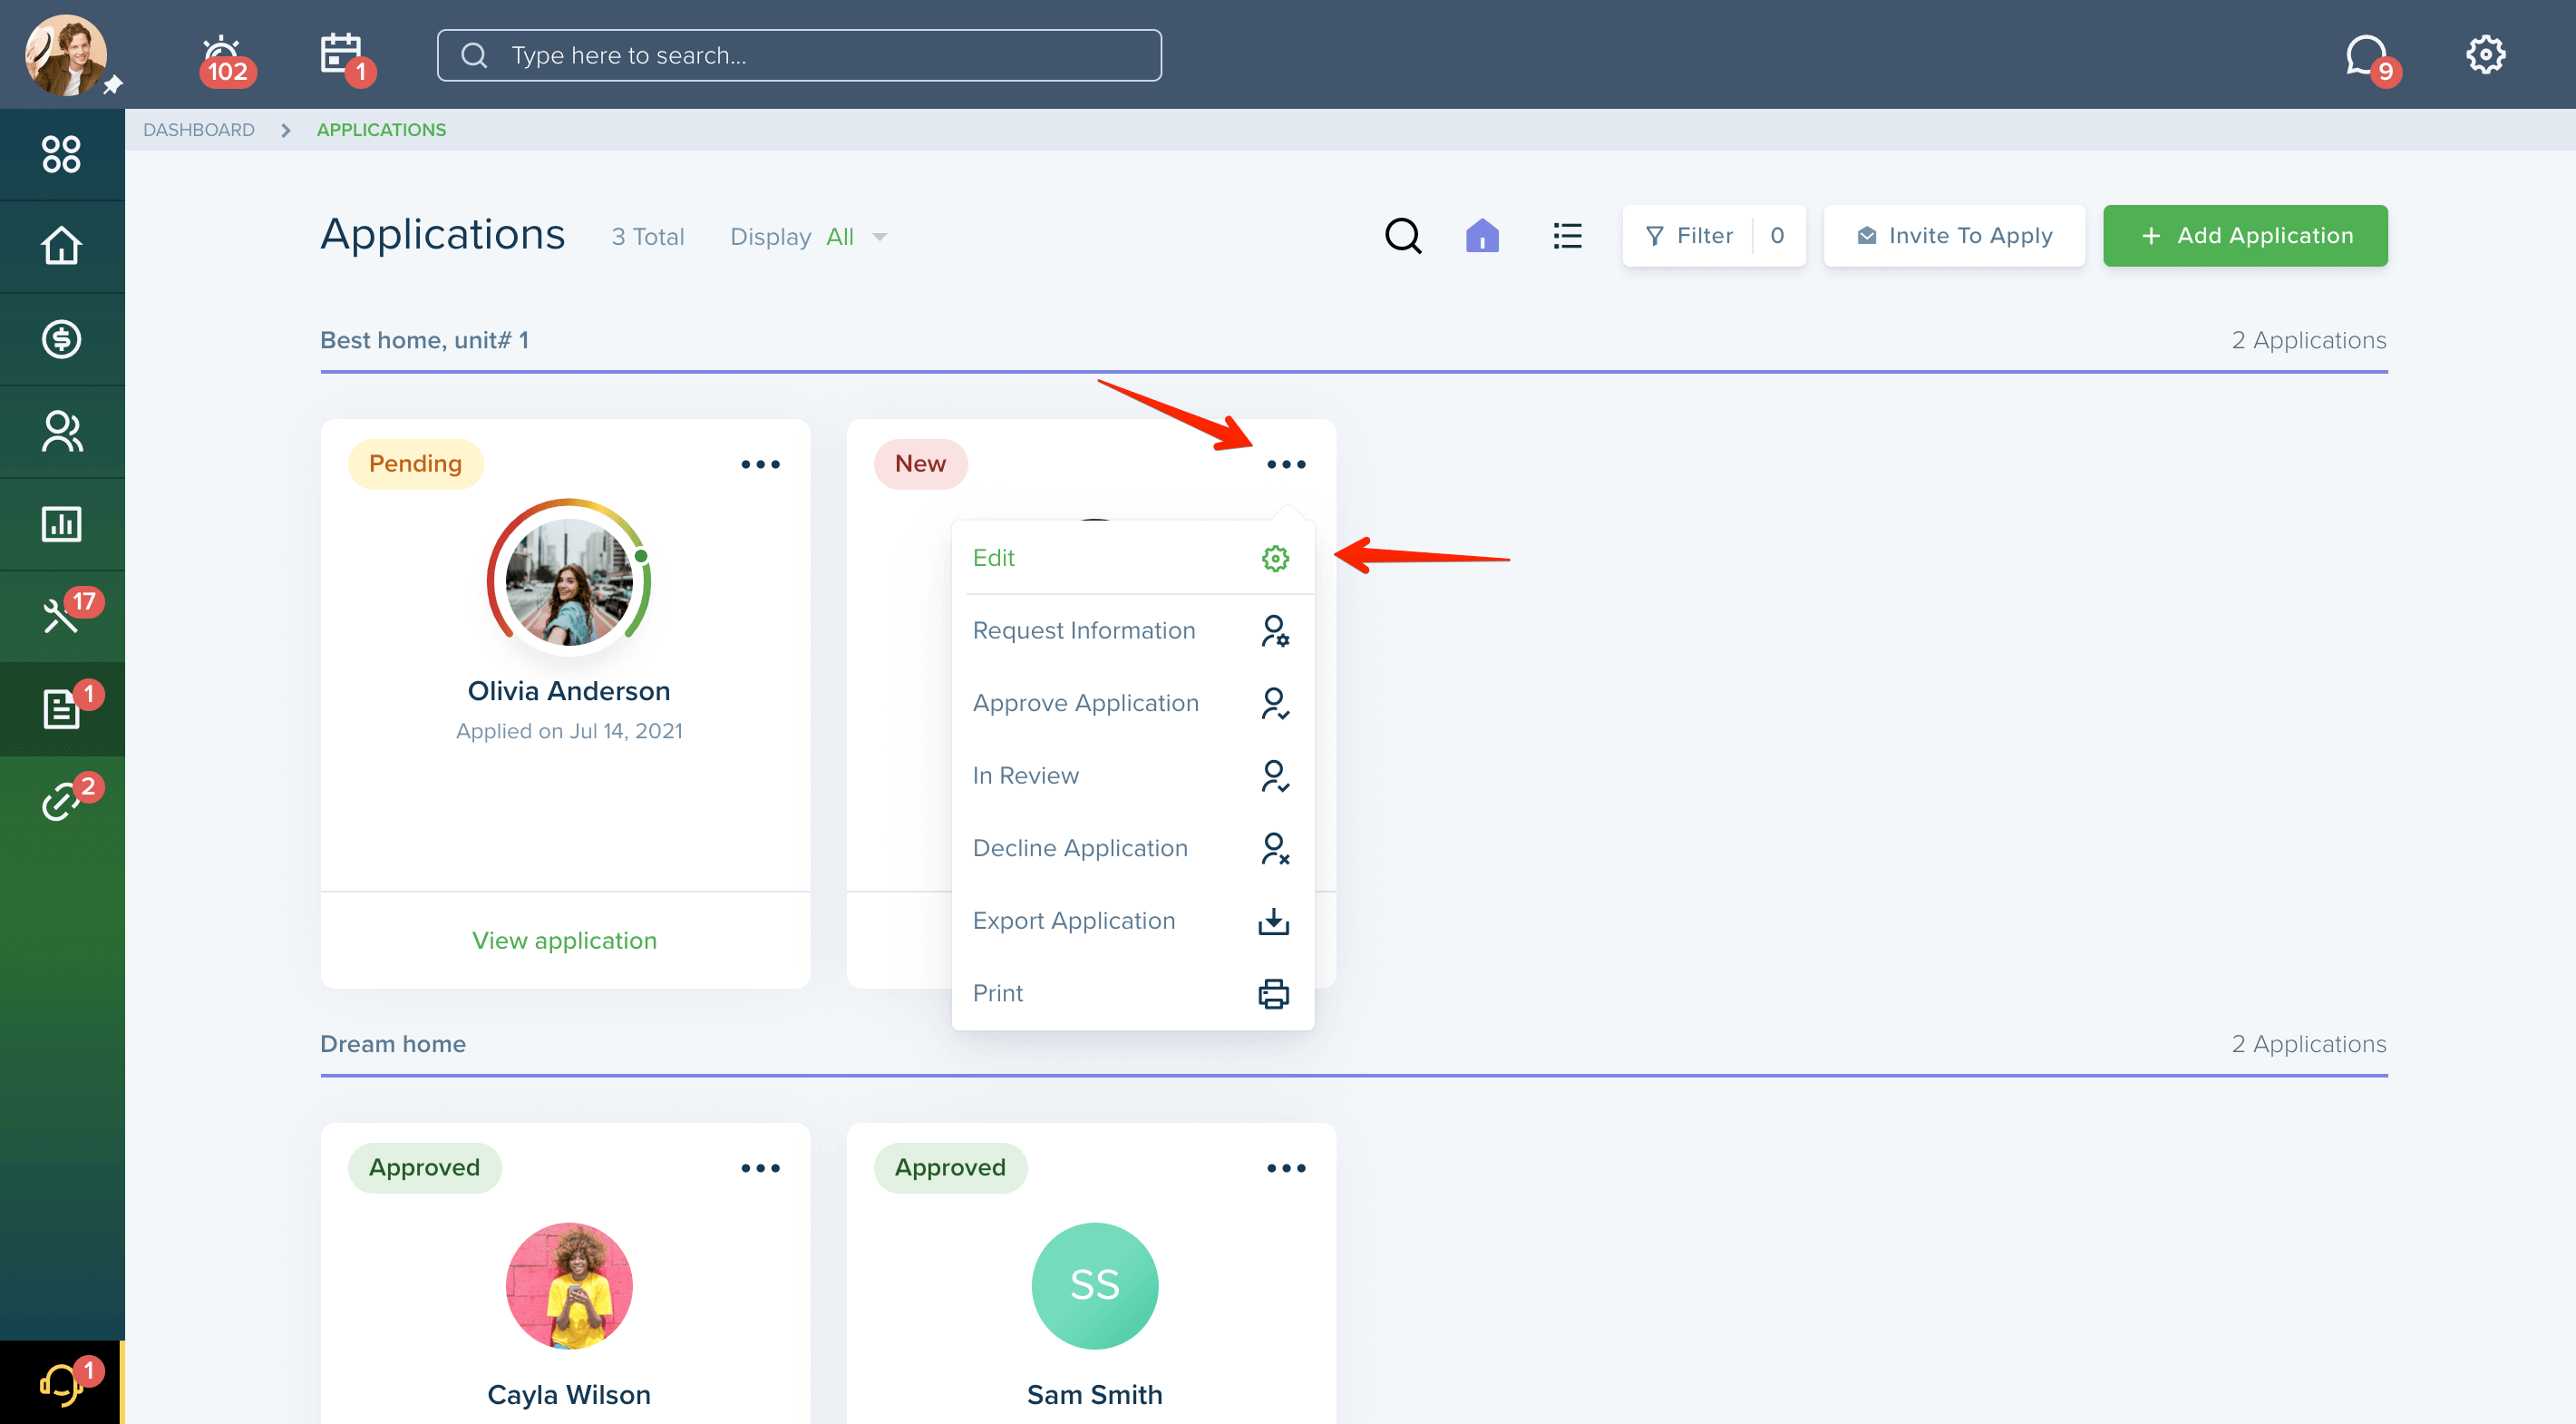Select Print in the context menu
2576x1424 pixels.
(1132, 994)
